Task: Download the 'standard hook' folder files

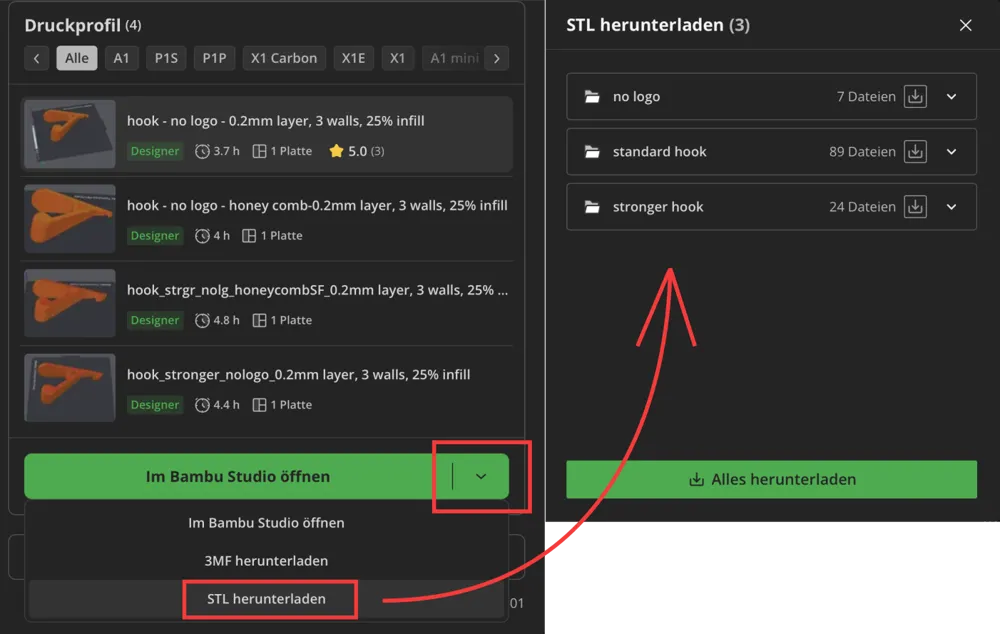Action: tap(915, 152)
